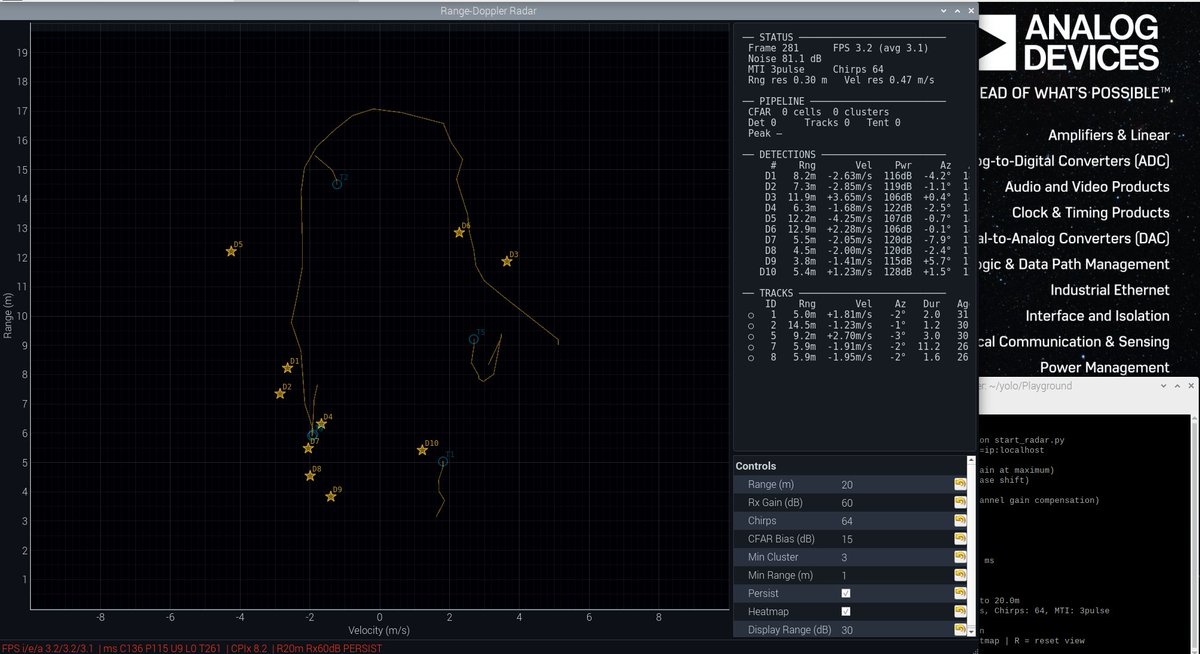The image size is (1200, 654).
Task: Select track ID 1 row at 5.0m
Action: 858,315
